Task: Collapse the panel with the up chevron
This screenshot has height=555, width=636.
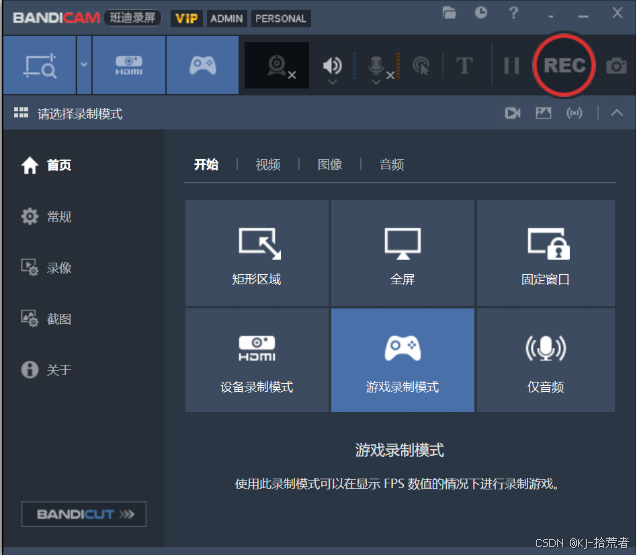Action: point(617,113)
